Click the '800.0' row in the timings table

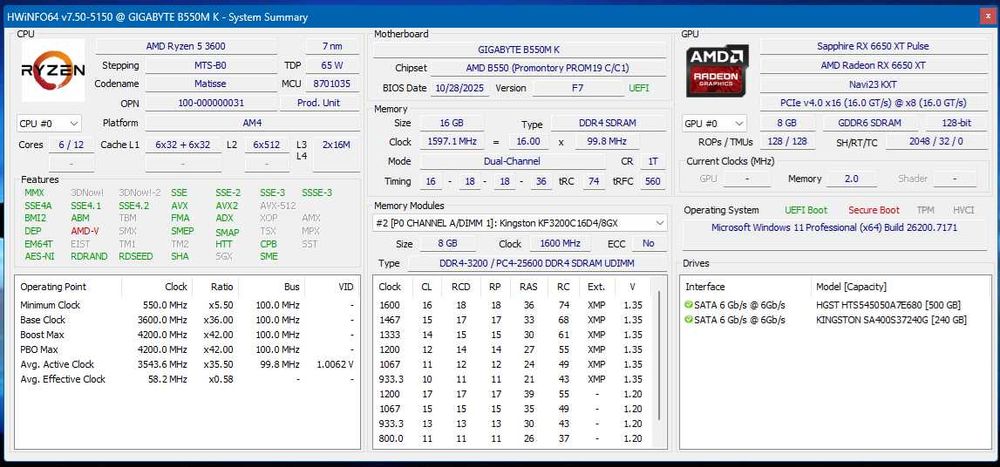pos(513,438)
